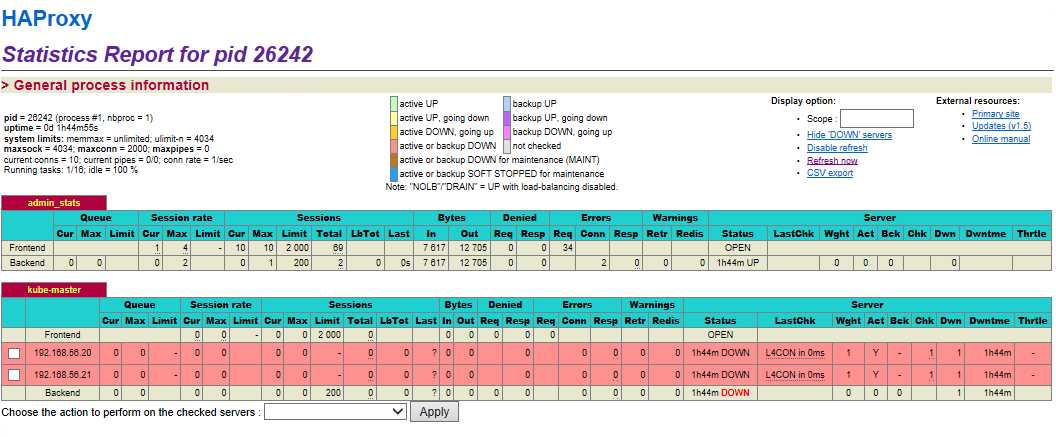Click the Refresh now link
Screen dimensions: 1056x437
(832, 160)
